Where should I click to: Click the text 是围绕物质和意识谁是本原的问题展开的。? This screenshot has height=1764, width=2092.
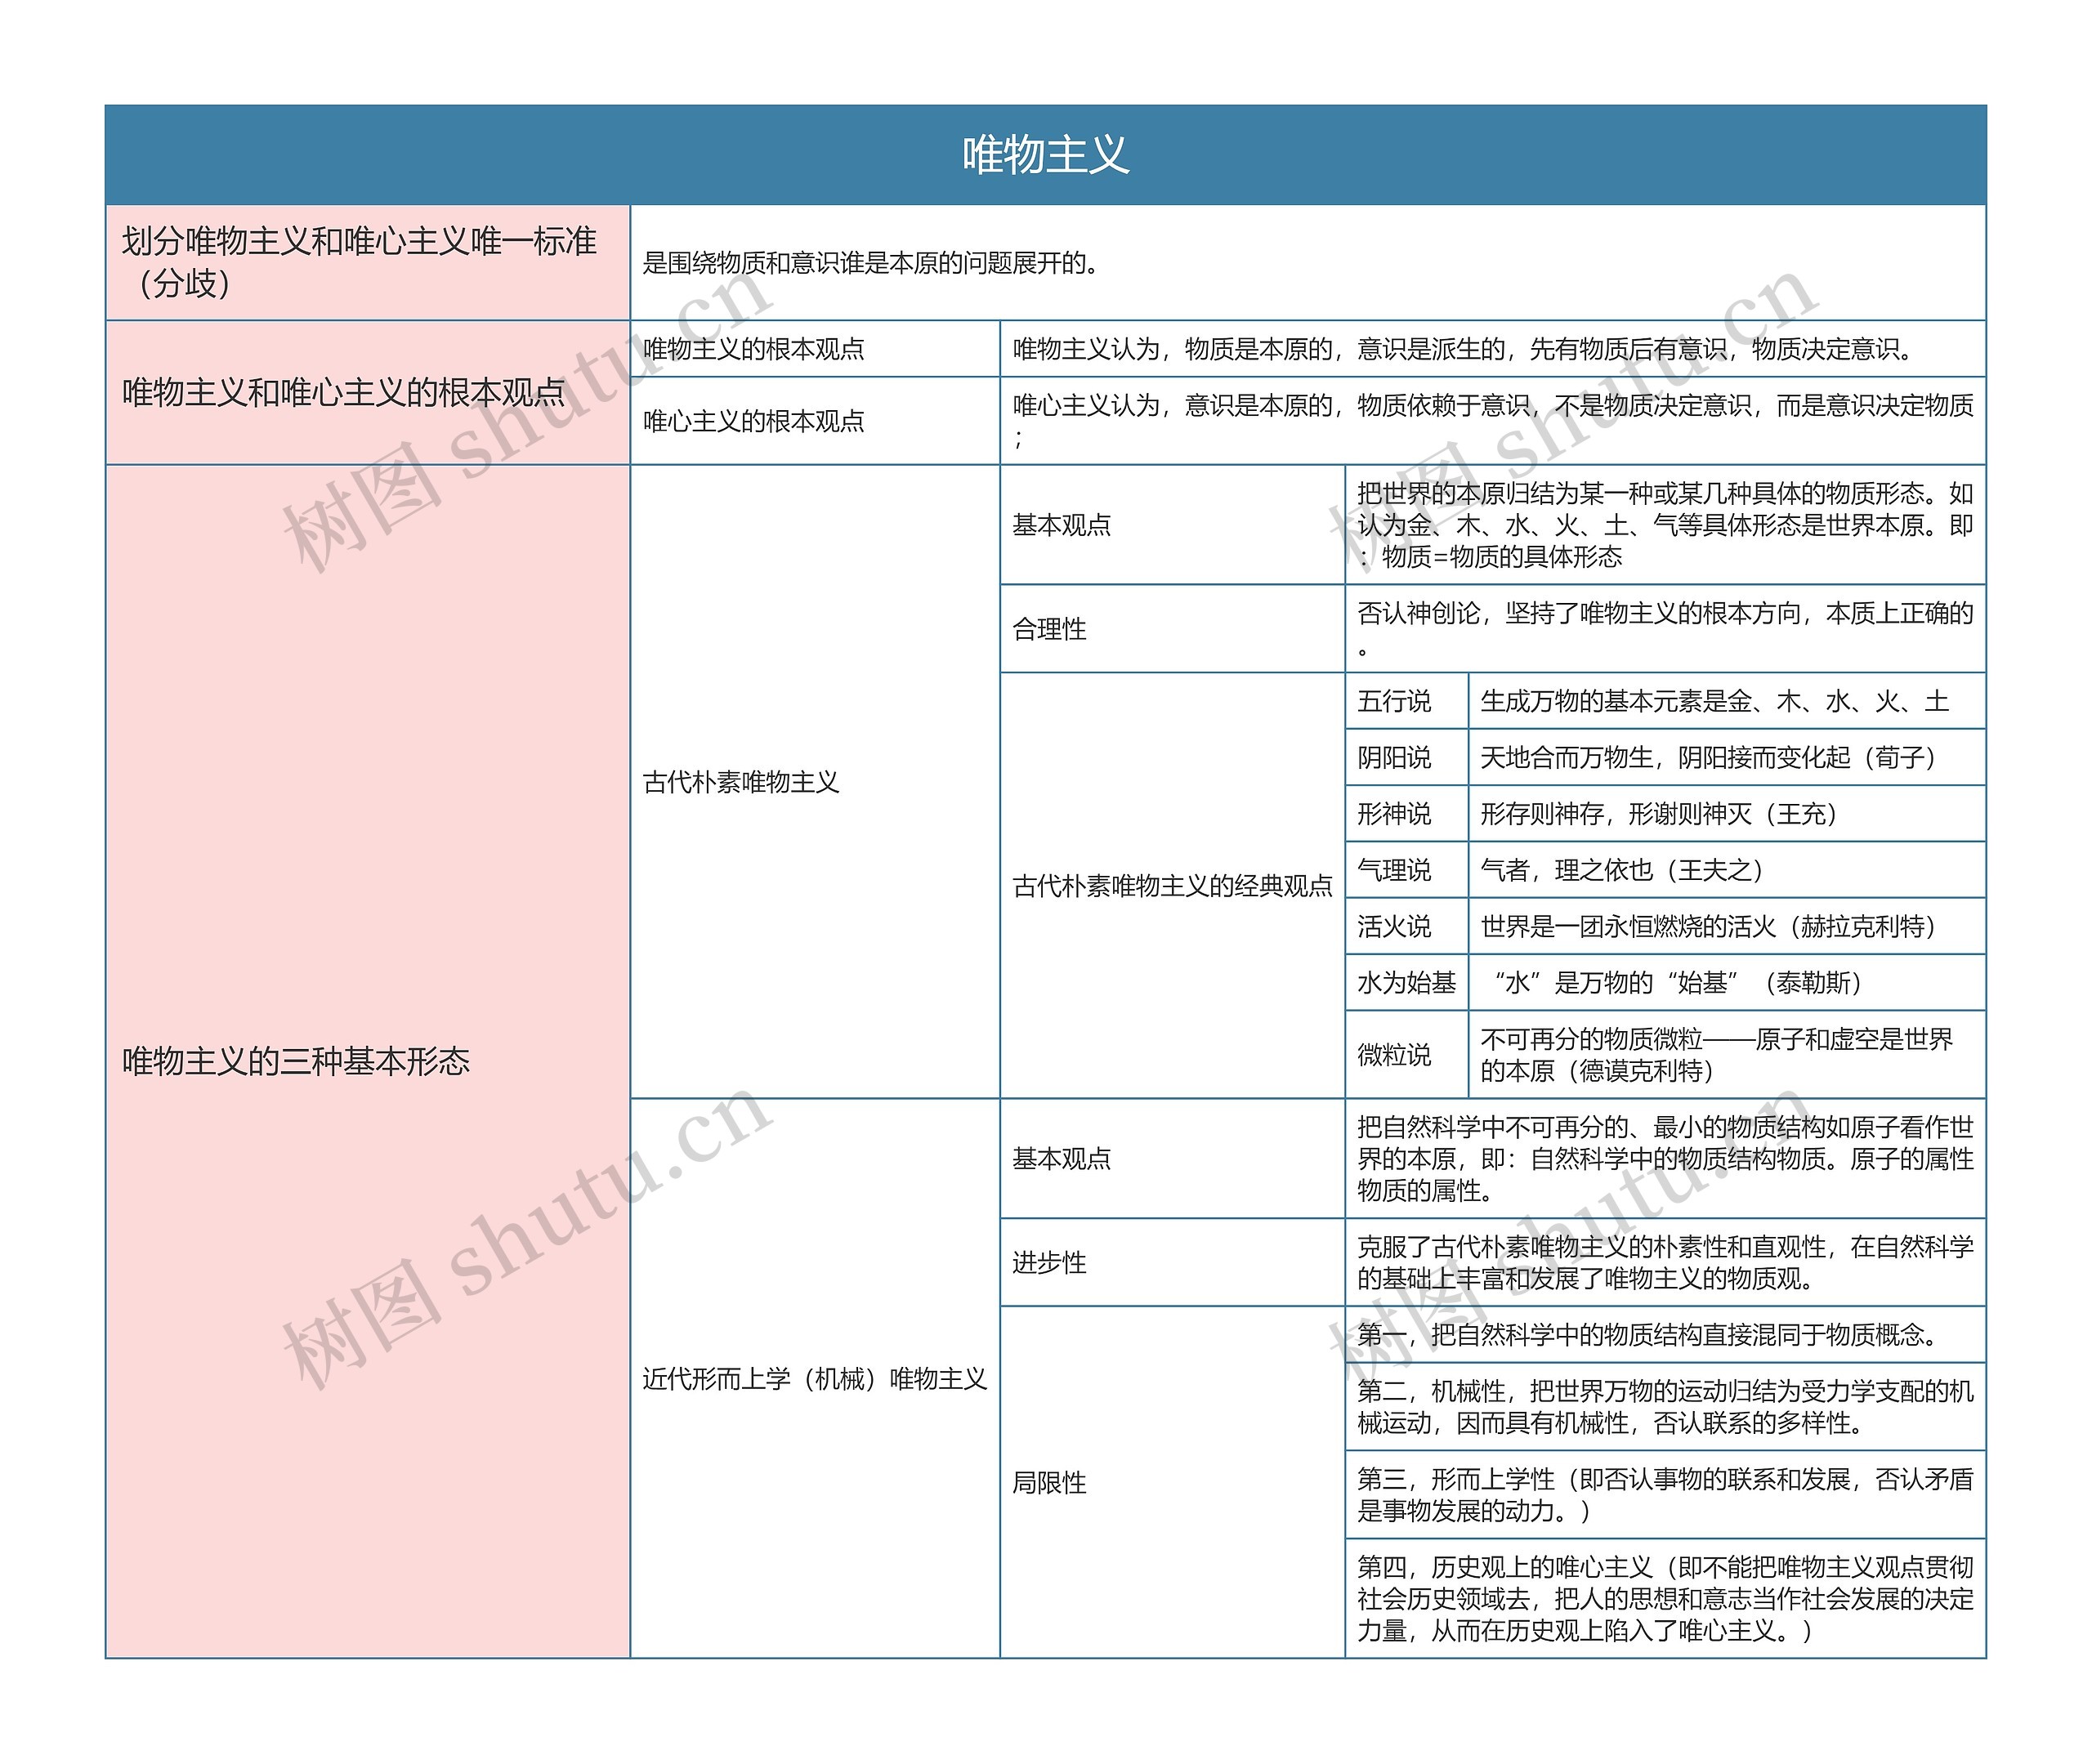click(871, 263)
